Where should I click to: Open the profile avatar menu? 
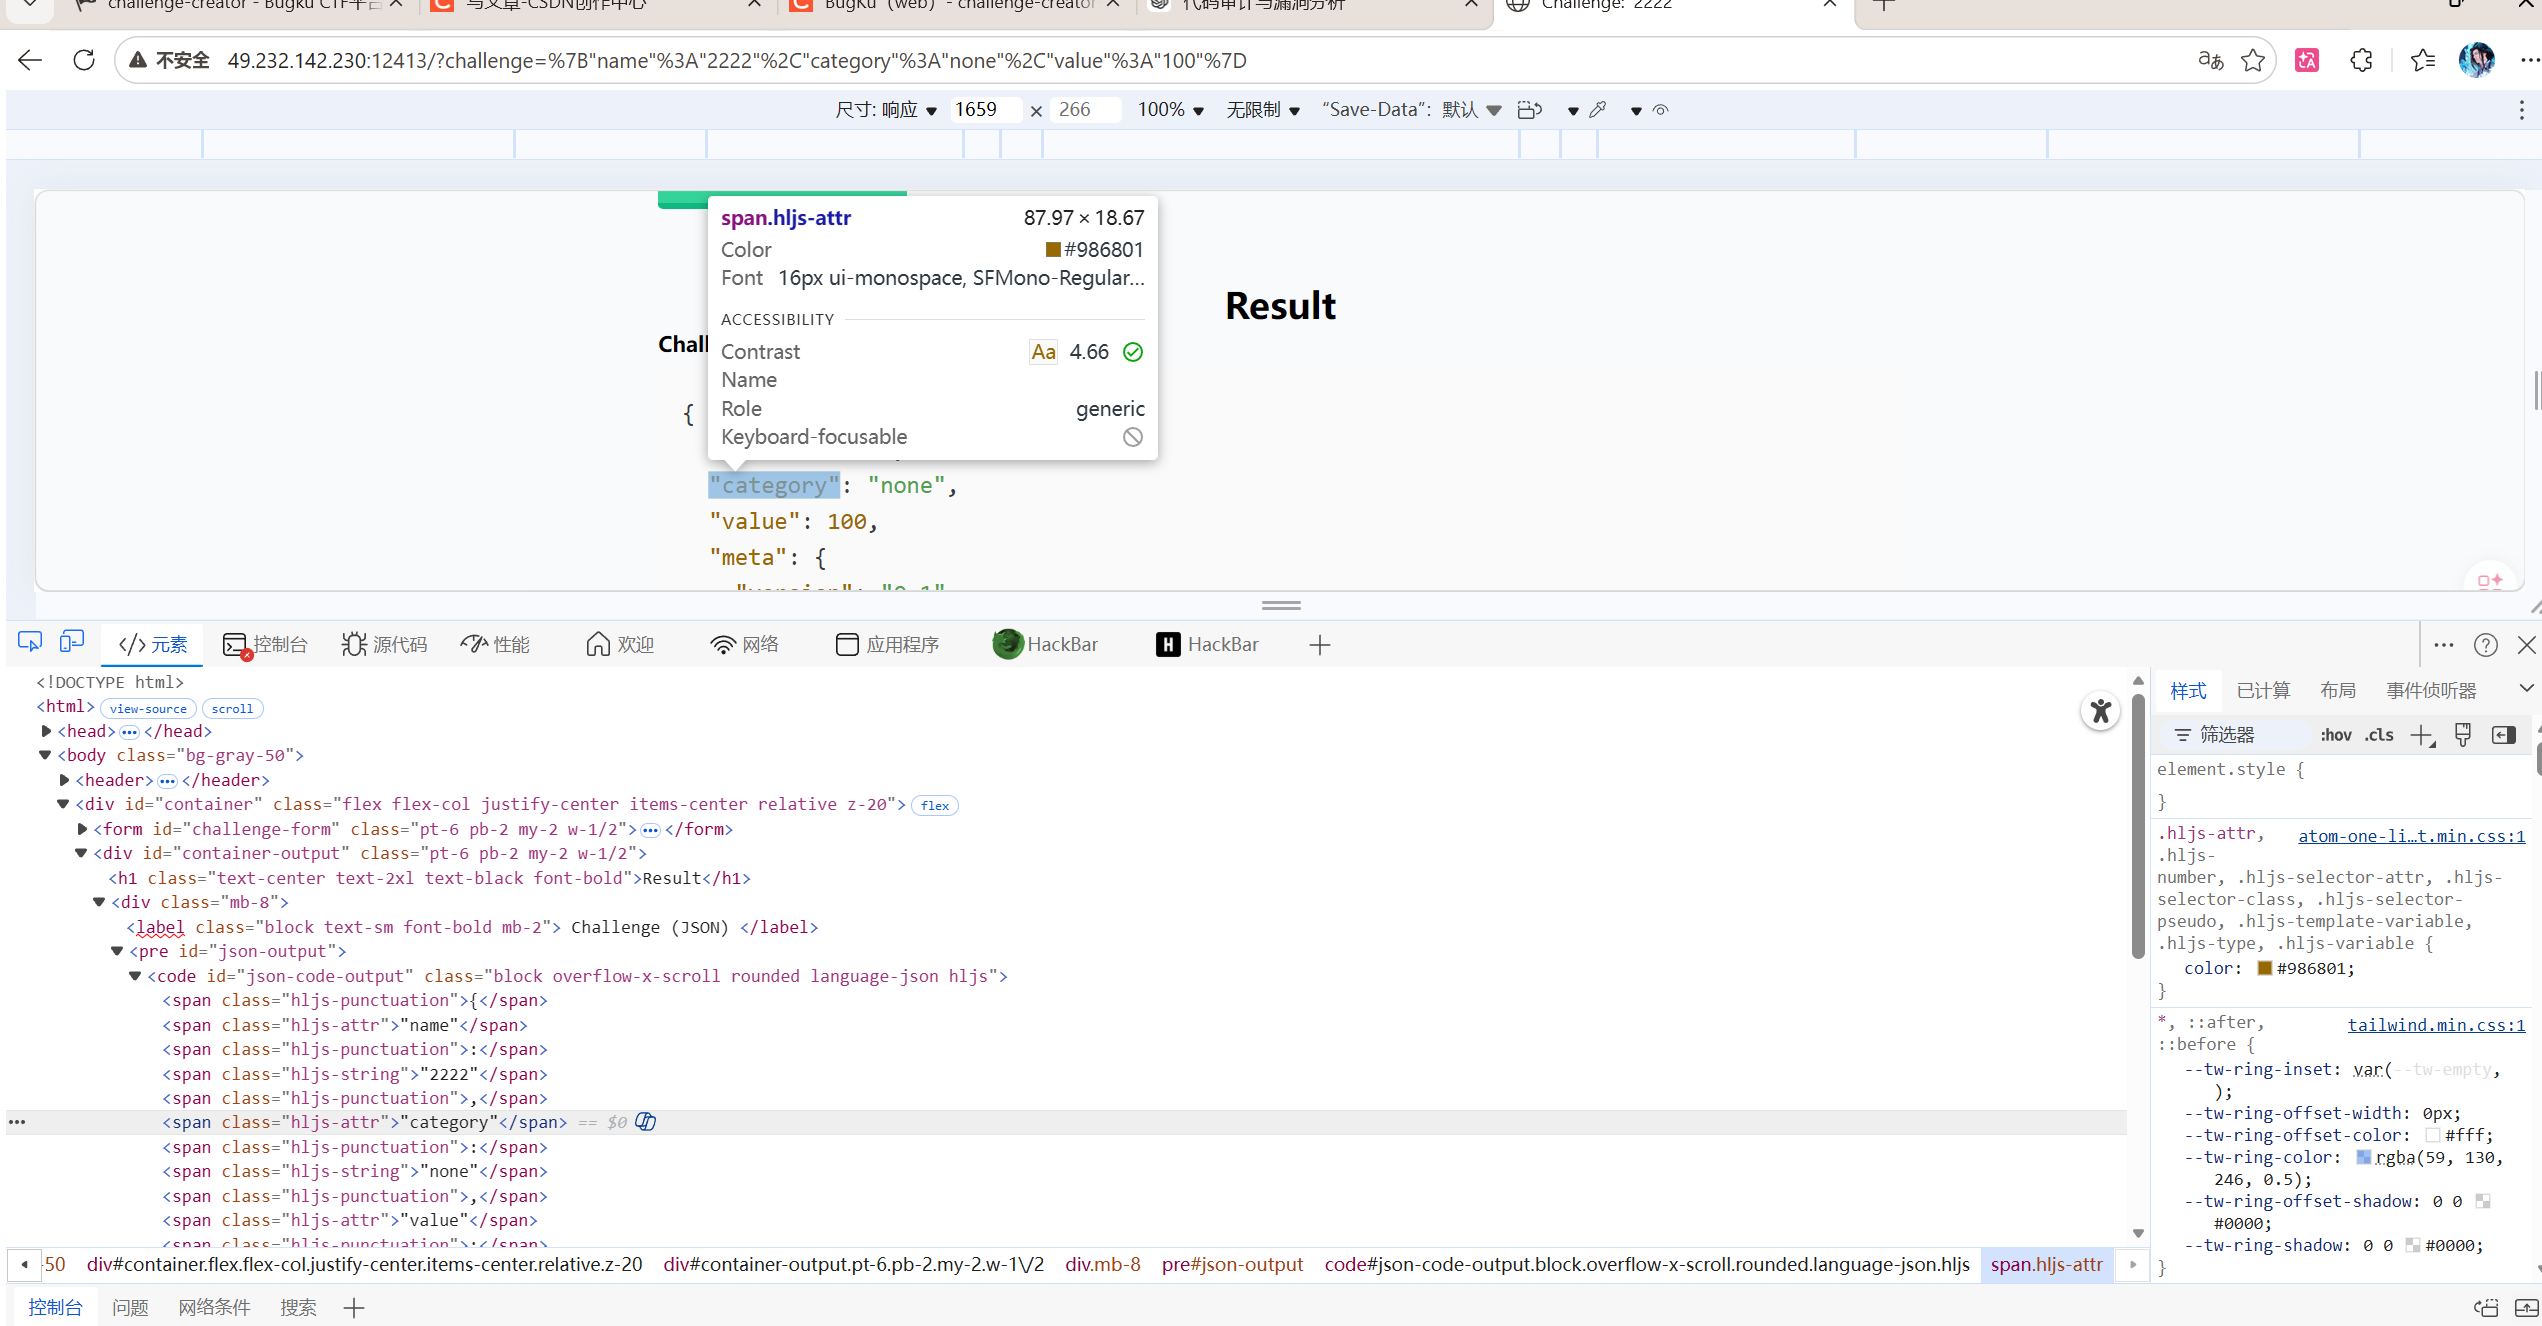pyautogui.click(x=2477, y=60)
